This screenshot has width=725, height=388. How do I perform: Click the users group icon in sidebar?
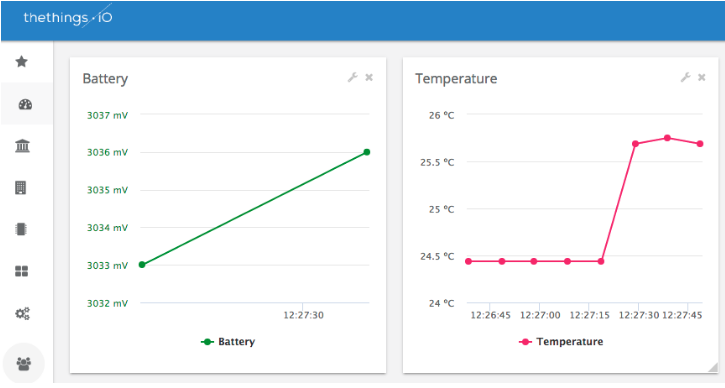point(24,363)
